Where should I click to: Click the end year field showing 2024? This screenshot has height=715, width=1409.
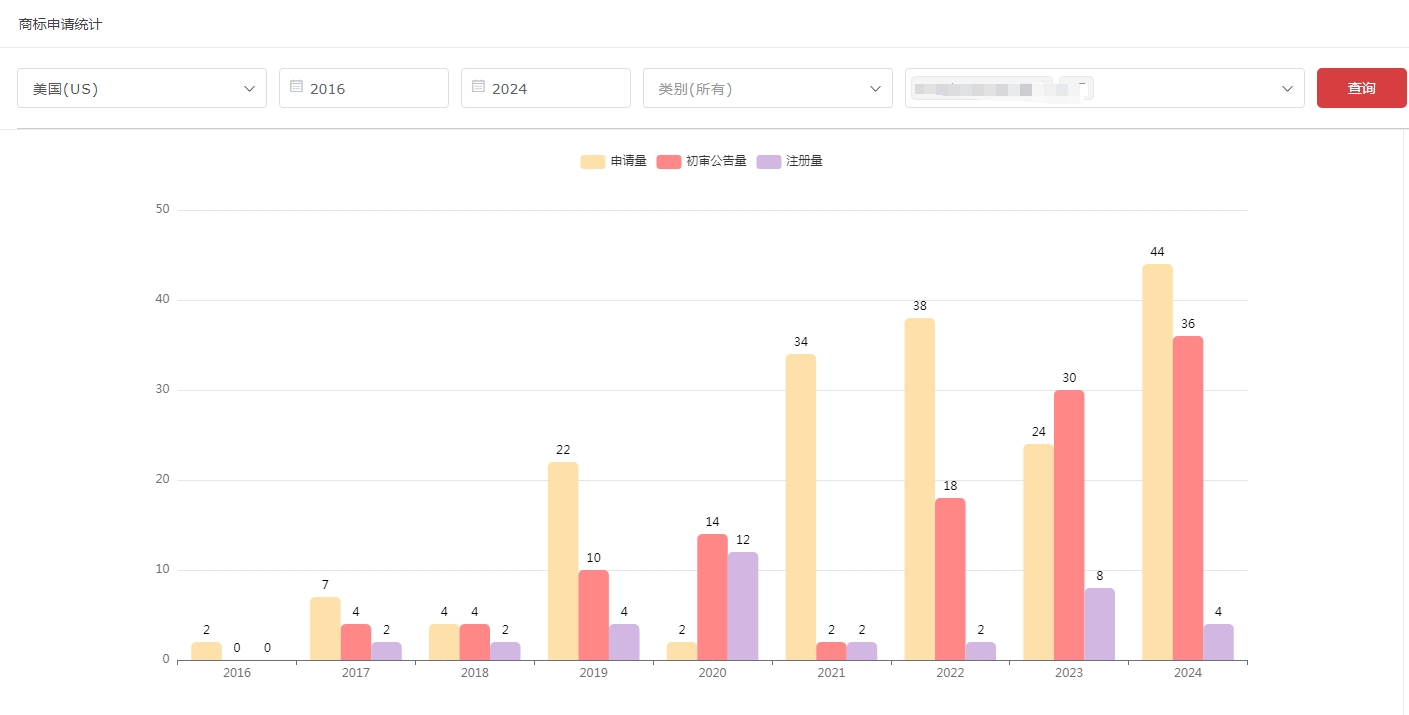pyautogui.click(x=552, y=89)
